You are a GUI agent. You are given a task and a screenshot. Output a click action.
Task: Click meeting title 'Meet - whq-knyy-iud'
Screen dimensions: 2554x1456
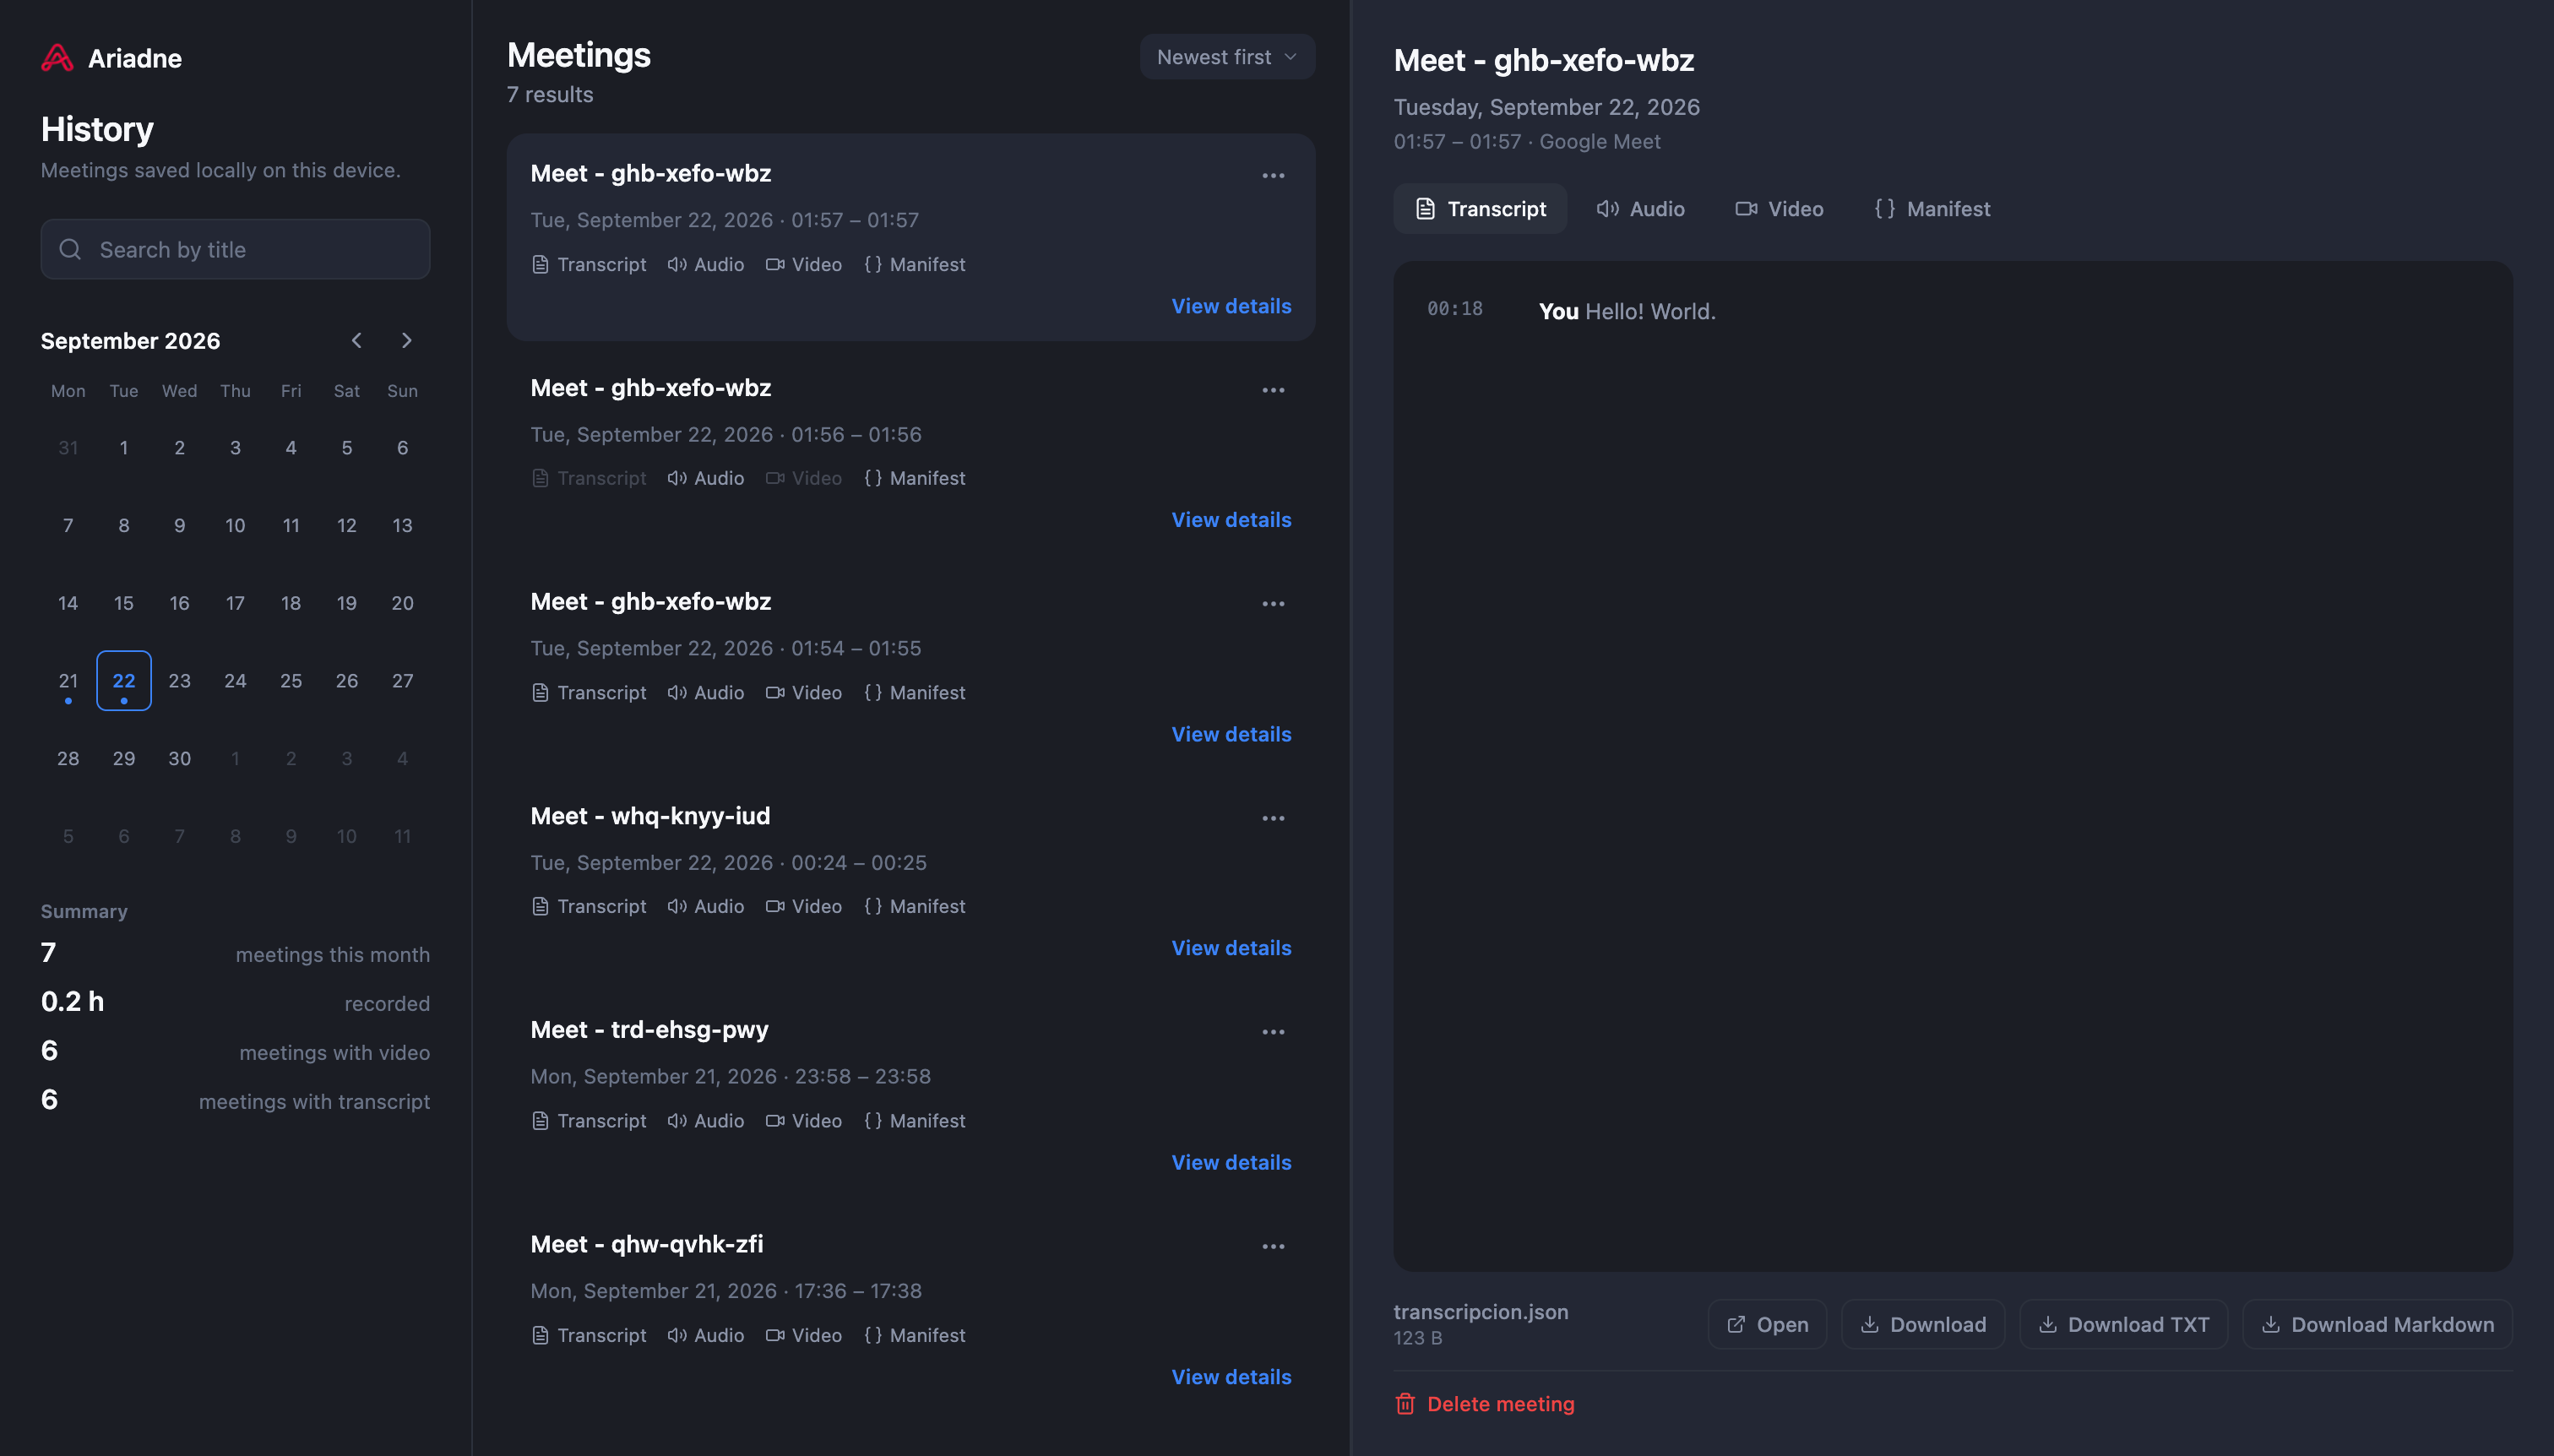tap(650, 816)
